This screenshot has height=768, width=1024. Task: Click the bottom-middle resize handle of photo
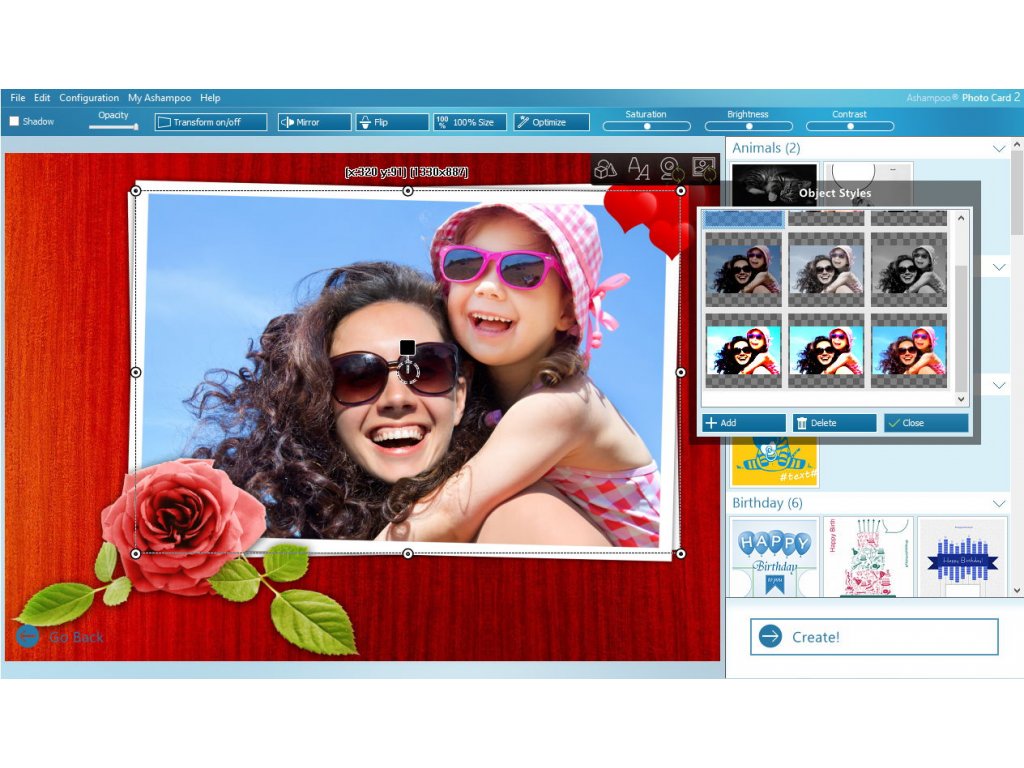pos(408,554)
